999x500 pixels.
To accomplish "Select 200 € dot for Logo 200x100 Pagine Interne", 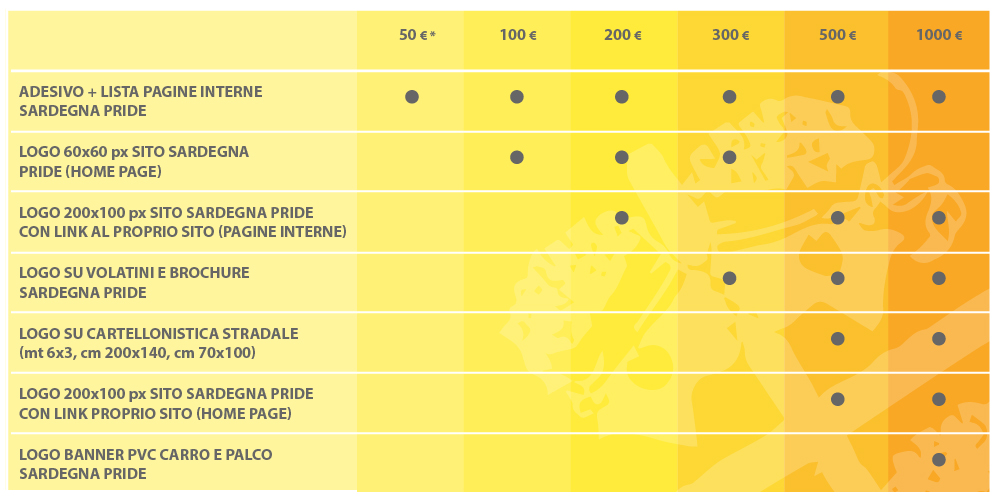I will coord(622,218).
